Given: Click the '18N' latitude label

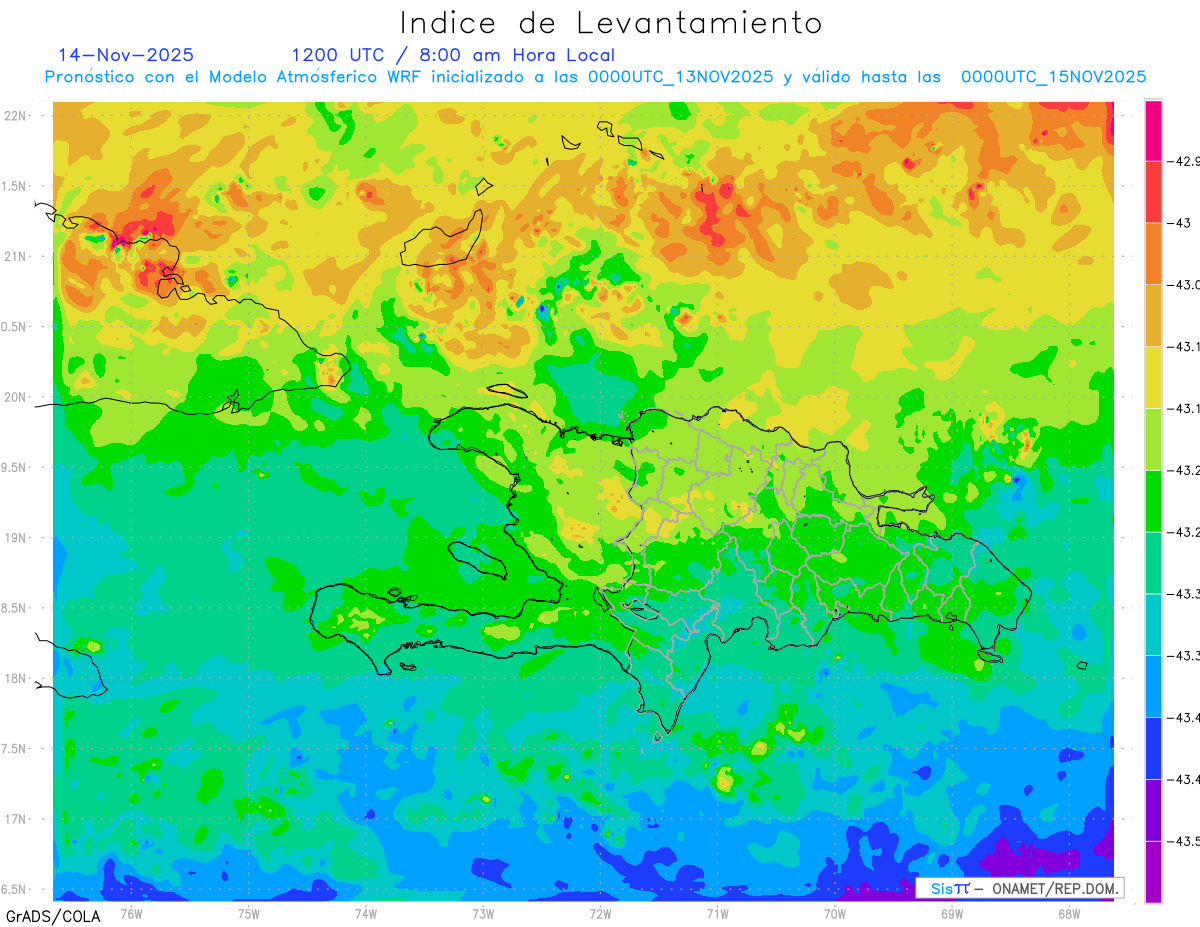Looking at the screenshot, I should click(15, 678).
